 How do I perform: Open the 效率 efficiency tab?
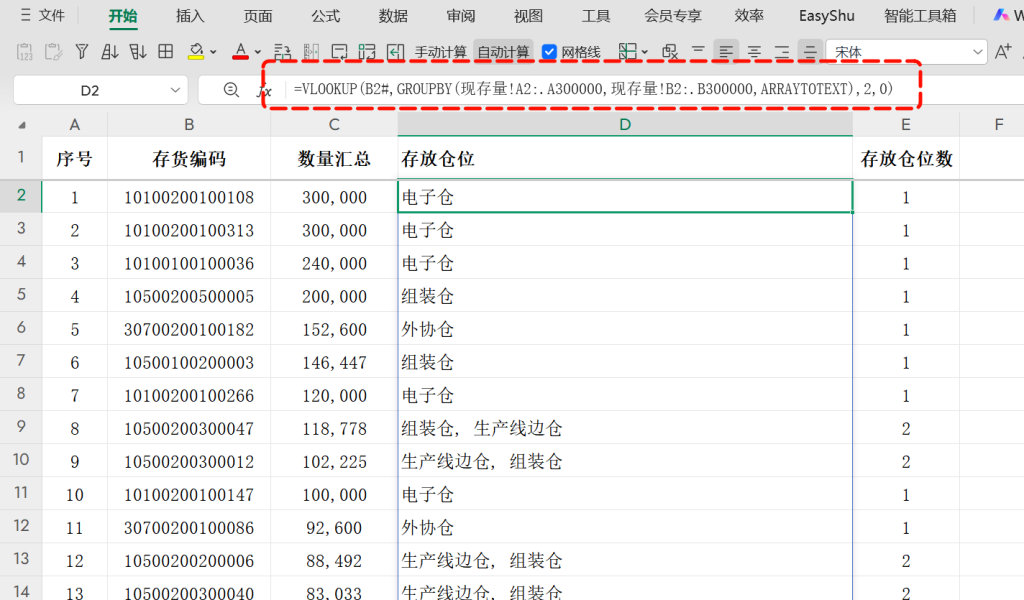[749, 16]
